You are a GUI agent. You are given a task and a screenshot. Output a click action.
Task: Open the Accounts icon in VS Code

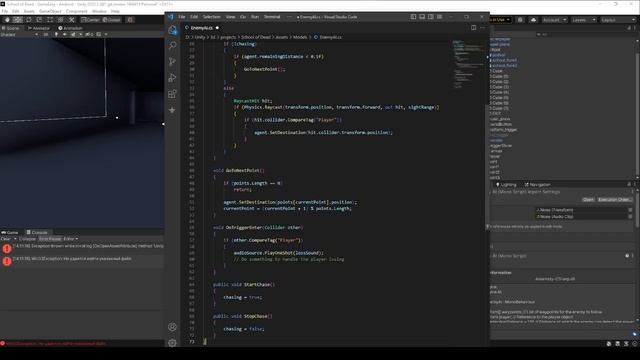point(172,327)
